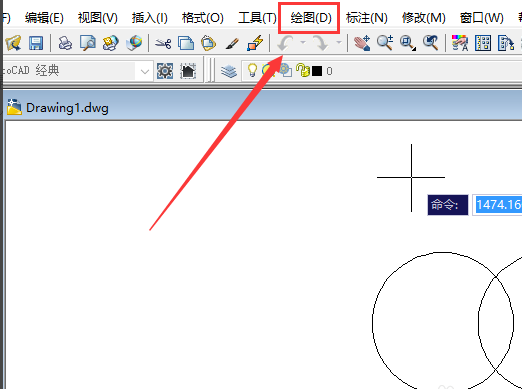Toggle the layer 0 lock padlock

[303, 70]
